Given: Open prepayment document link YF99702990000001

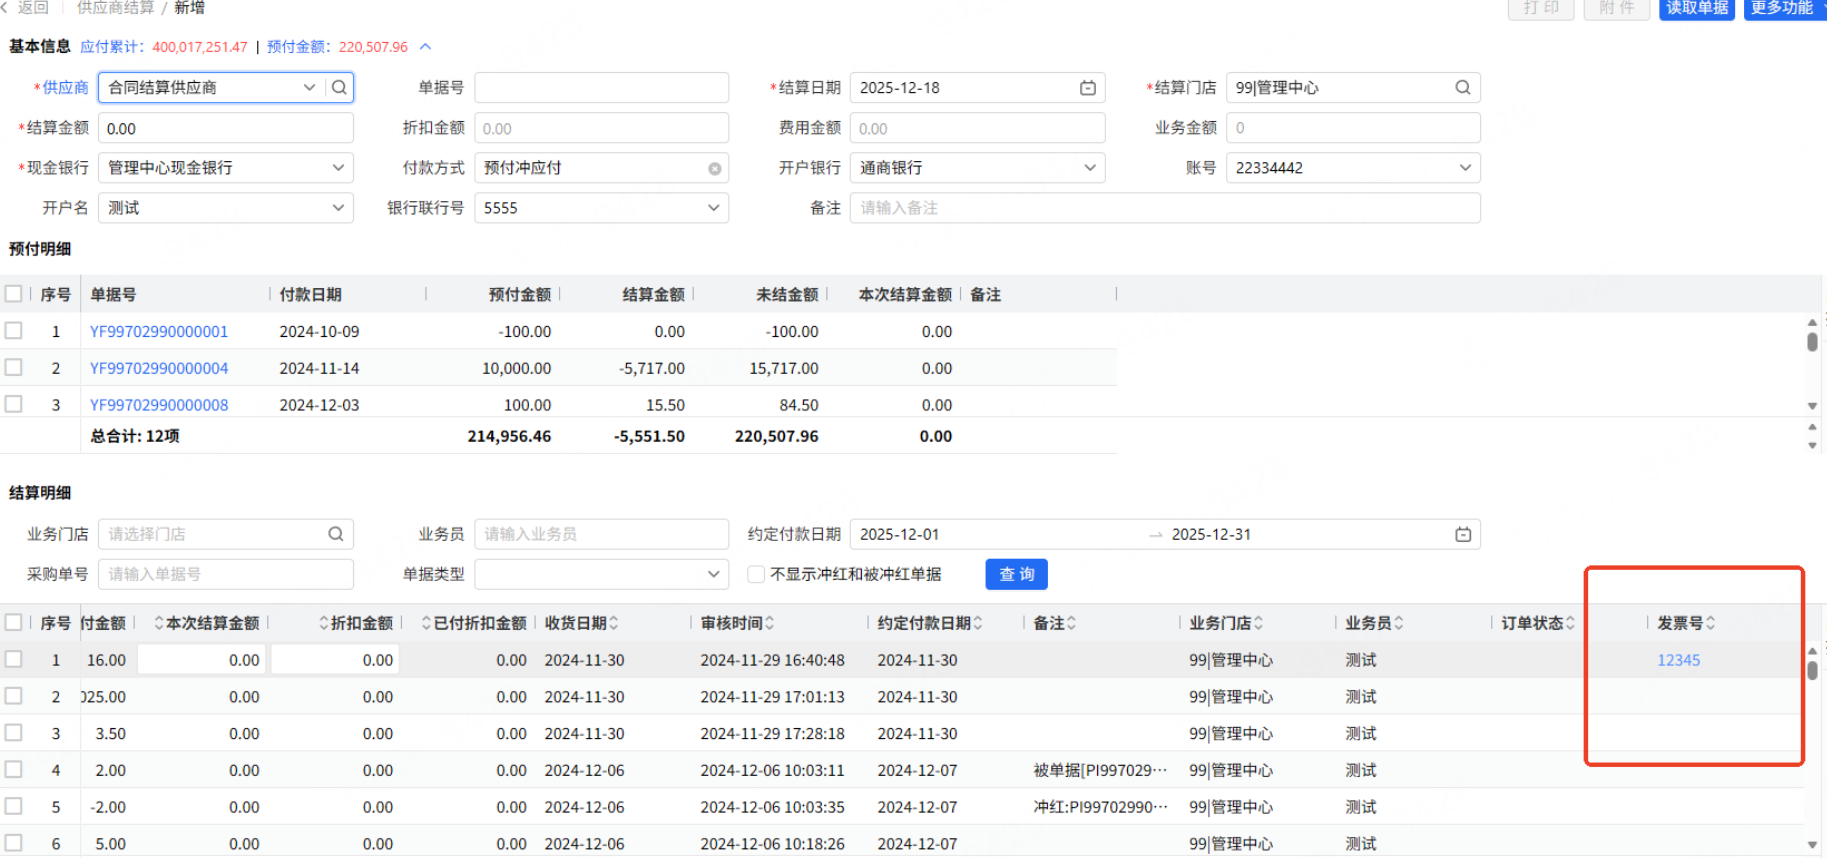Looking at the screenshot, I should pos(159,332).
